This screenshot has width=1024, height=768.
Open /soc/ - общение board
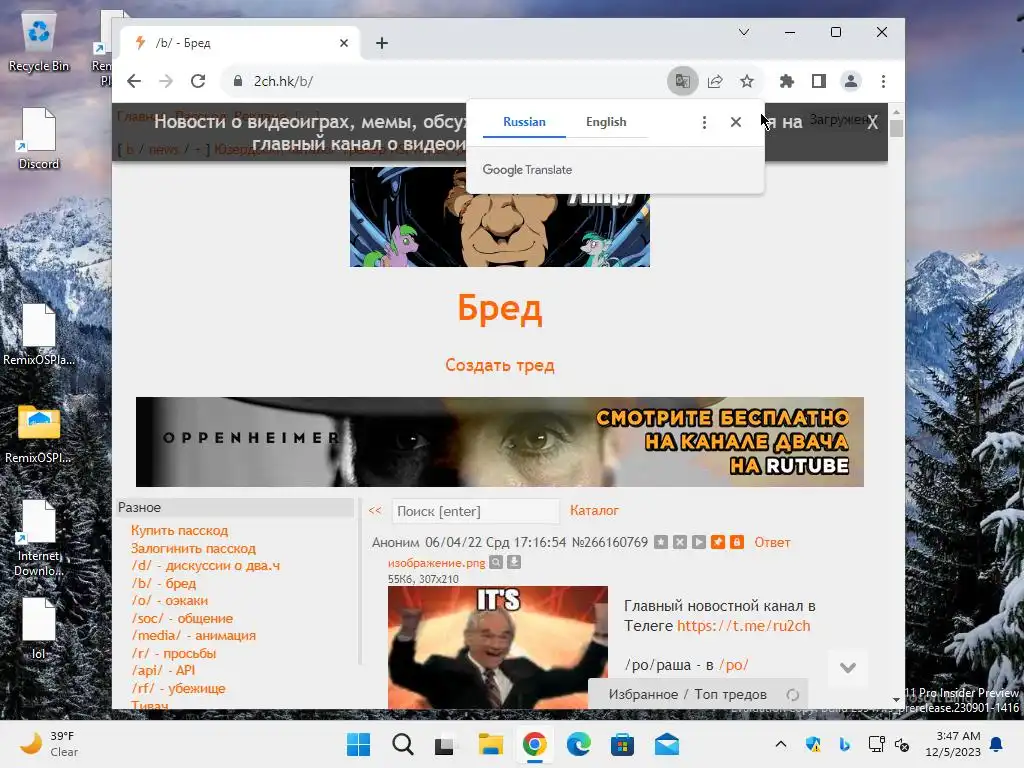click(182, 618)
